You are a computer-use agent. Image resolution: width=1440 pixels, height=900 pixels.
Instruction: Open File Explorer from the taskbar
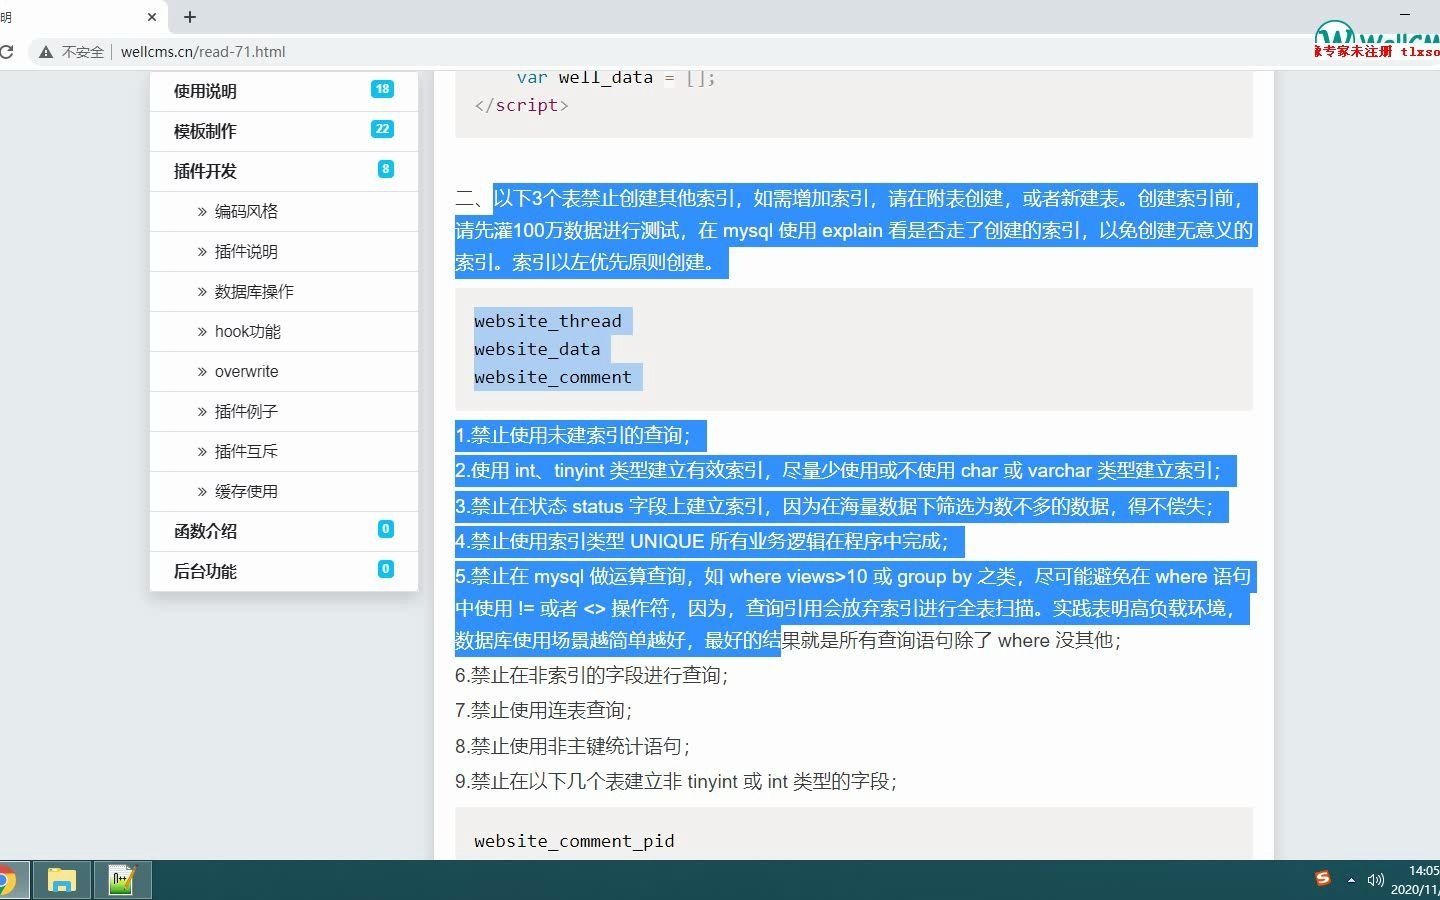pos(62,880)
